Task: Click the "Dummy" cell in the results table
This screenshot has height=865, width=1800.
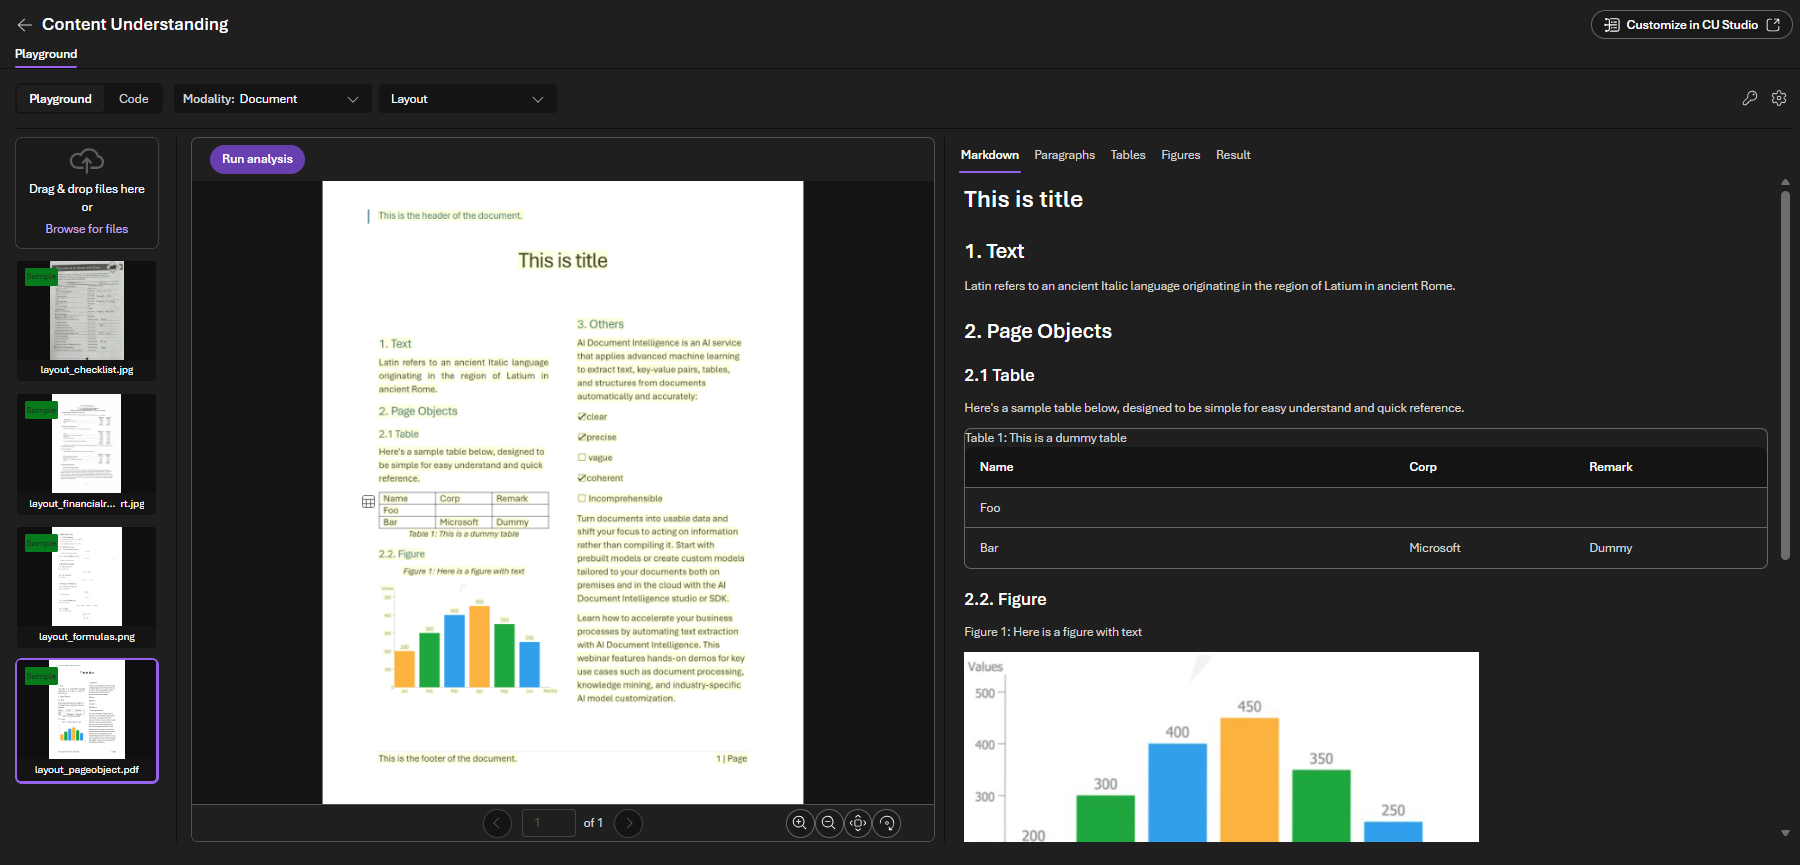Action: [1611, 548]
